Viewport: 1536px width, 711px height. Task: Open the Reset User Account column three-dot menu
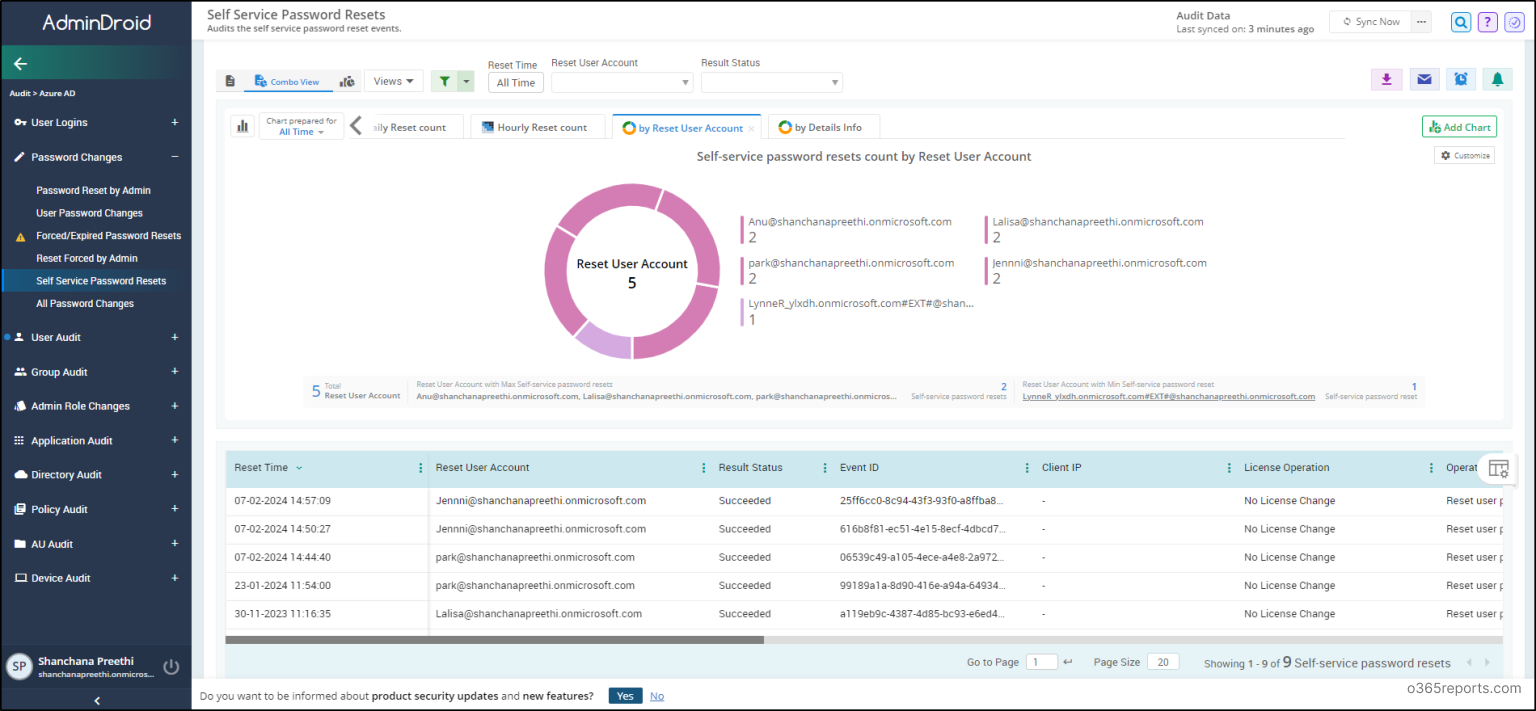click(x=704, y=468)
